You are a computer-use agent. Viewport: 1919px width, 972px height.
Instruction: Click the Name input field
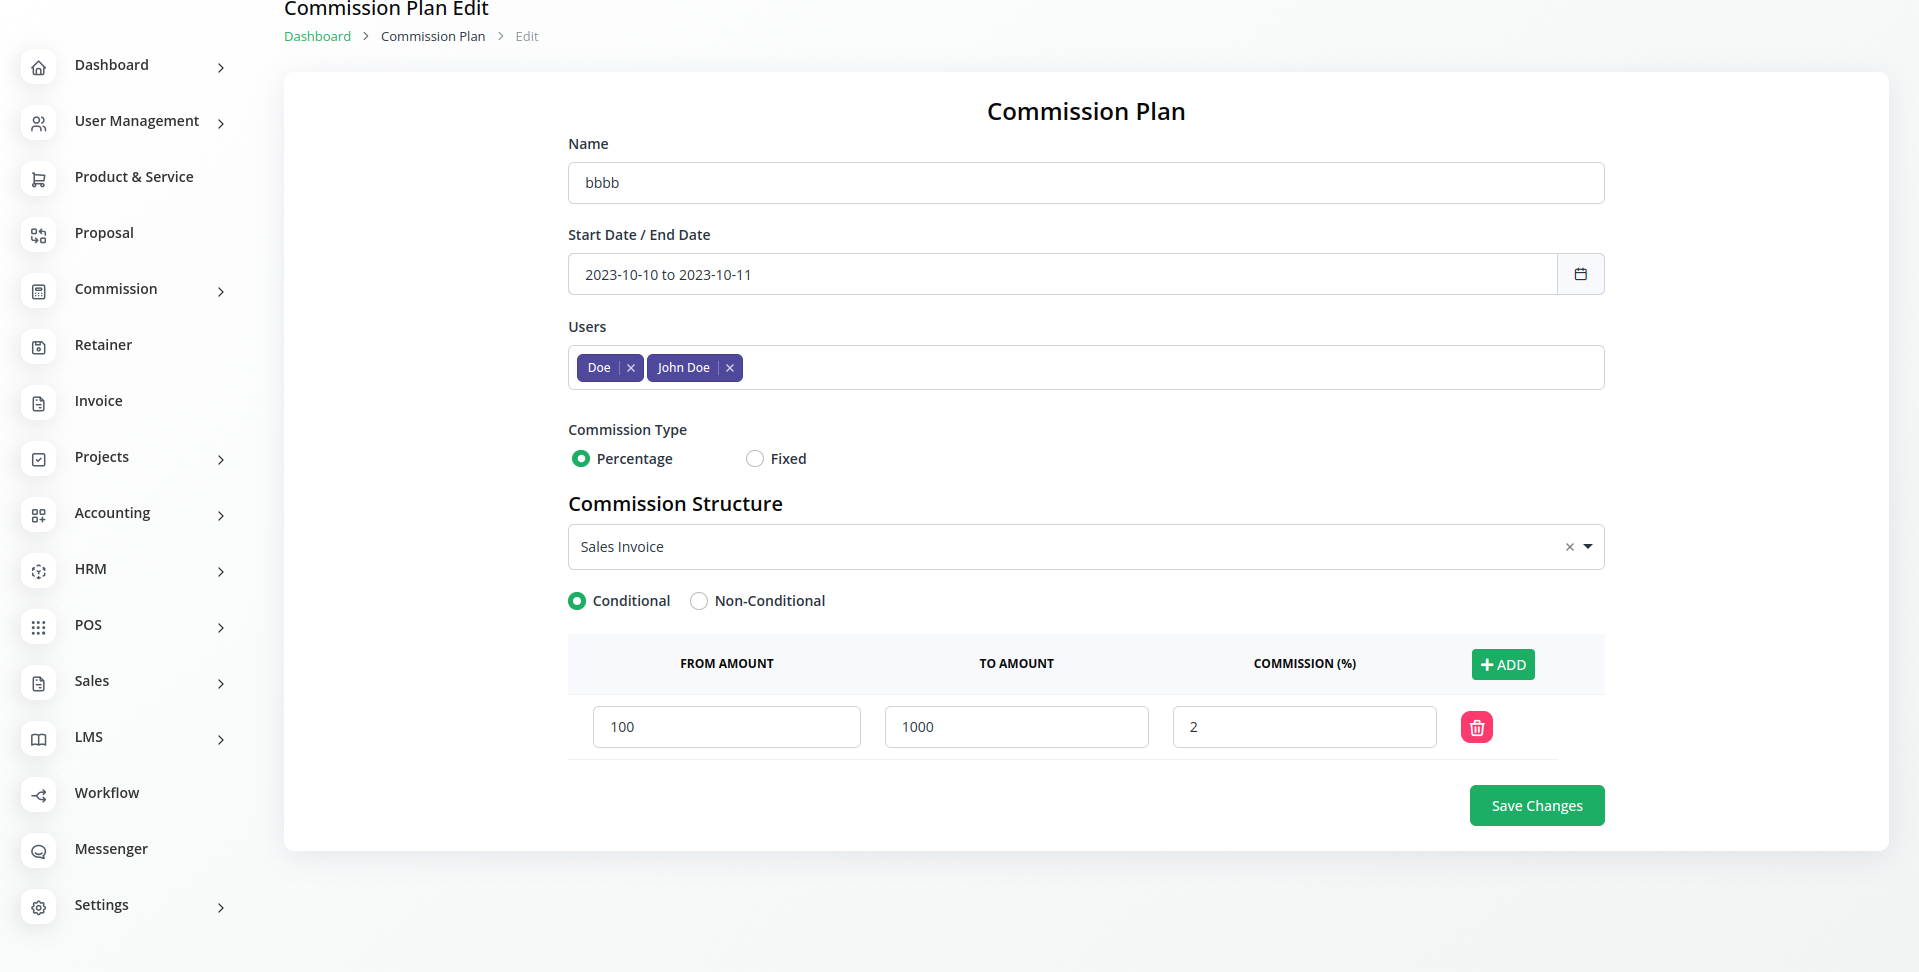pyautogui.click(x=1085, y=183)
